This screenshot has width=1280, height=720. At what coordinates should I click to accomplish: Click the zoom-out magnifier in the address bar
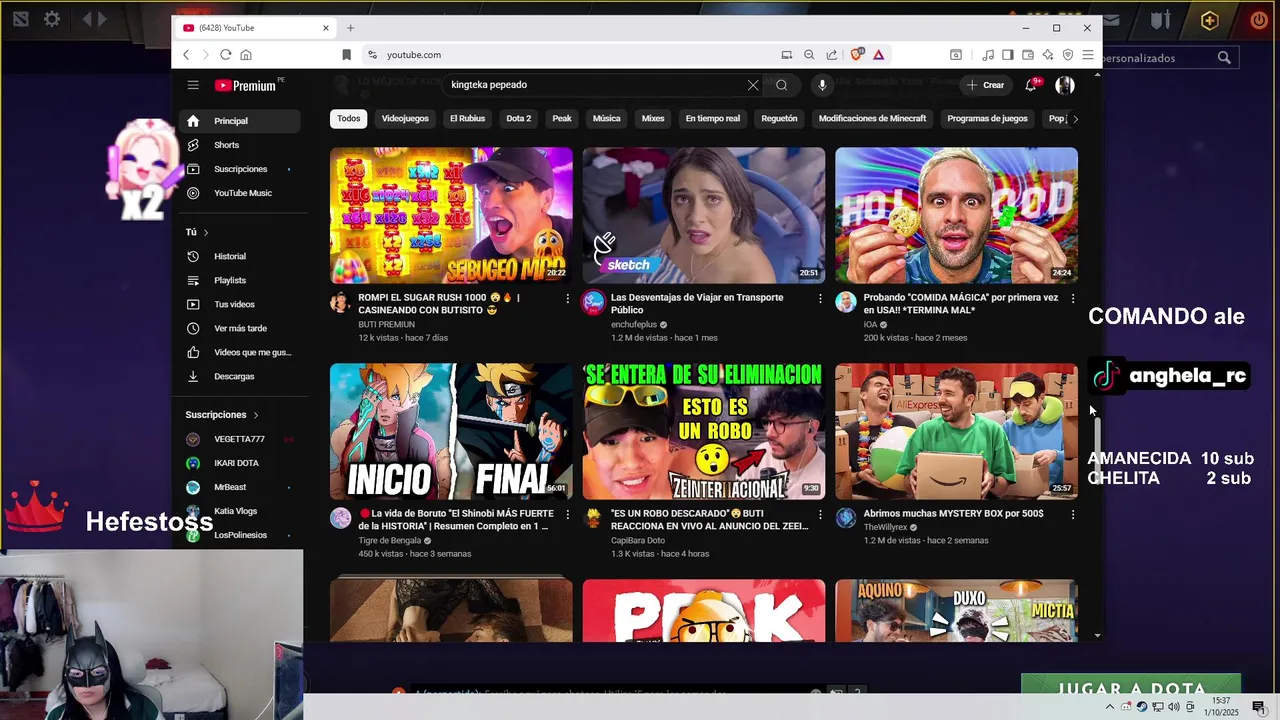tap(809, 55)
